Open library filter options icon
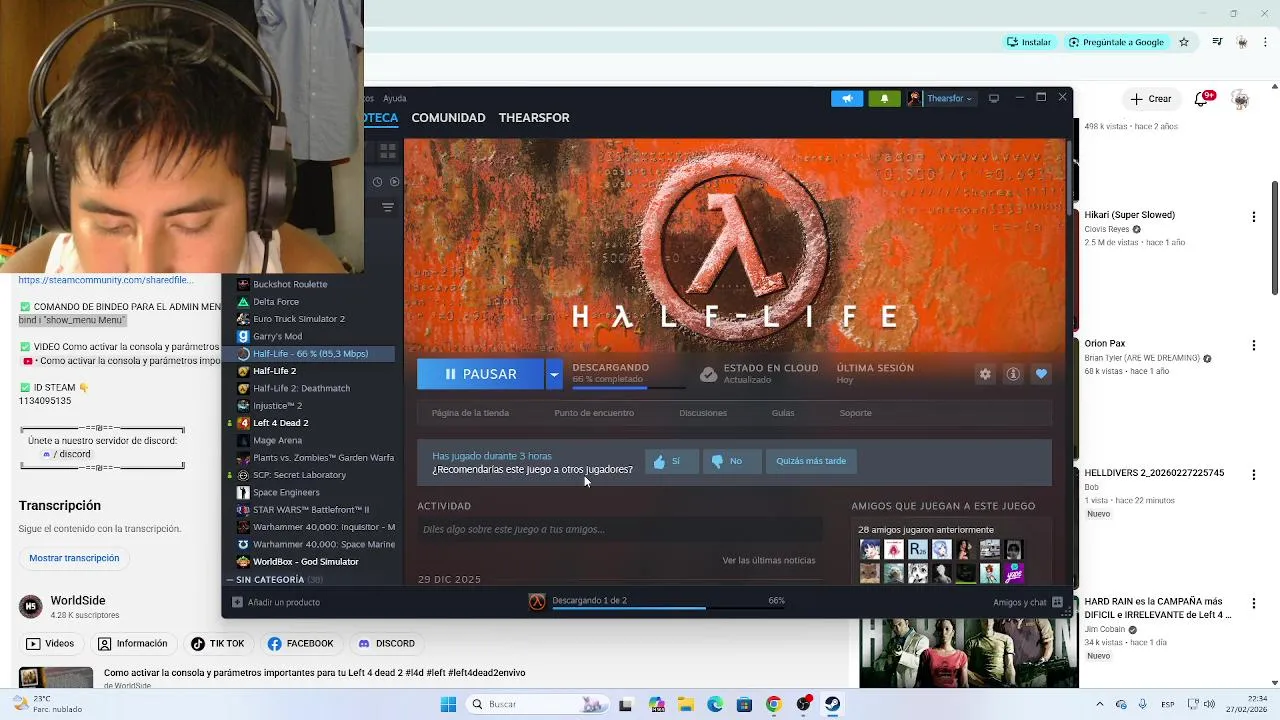1280x720 pixels. click(x=388, y=207)
